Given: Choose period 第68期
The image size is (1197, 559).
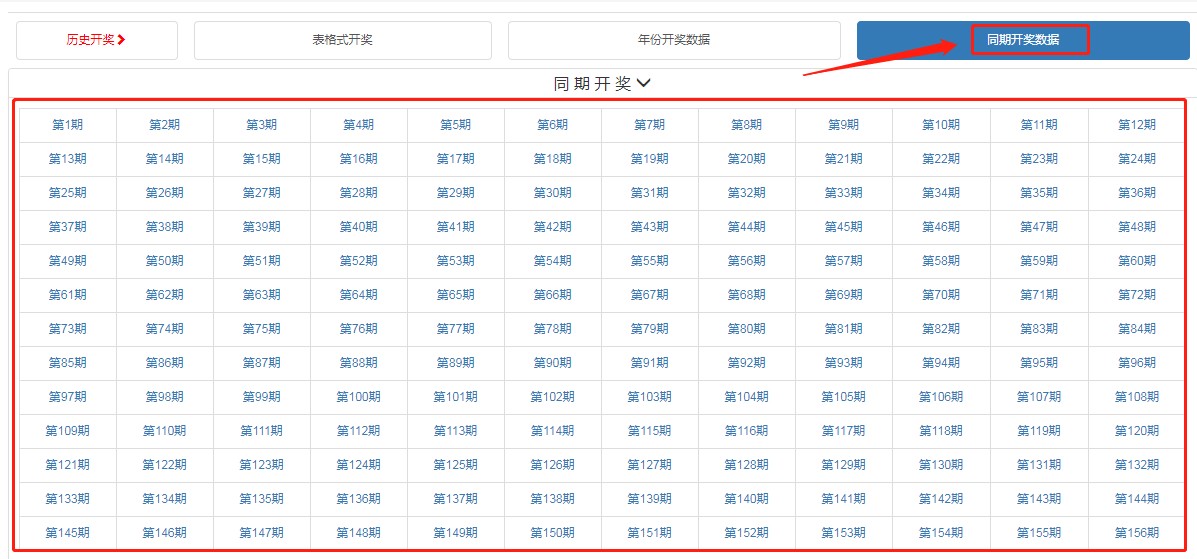Looking at the screenshot, I should click(747, 295).
